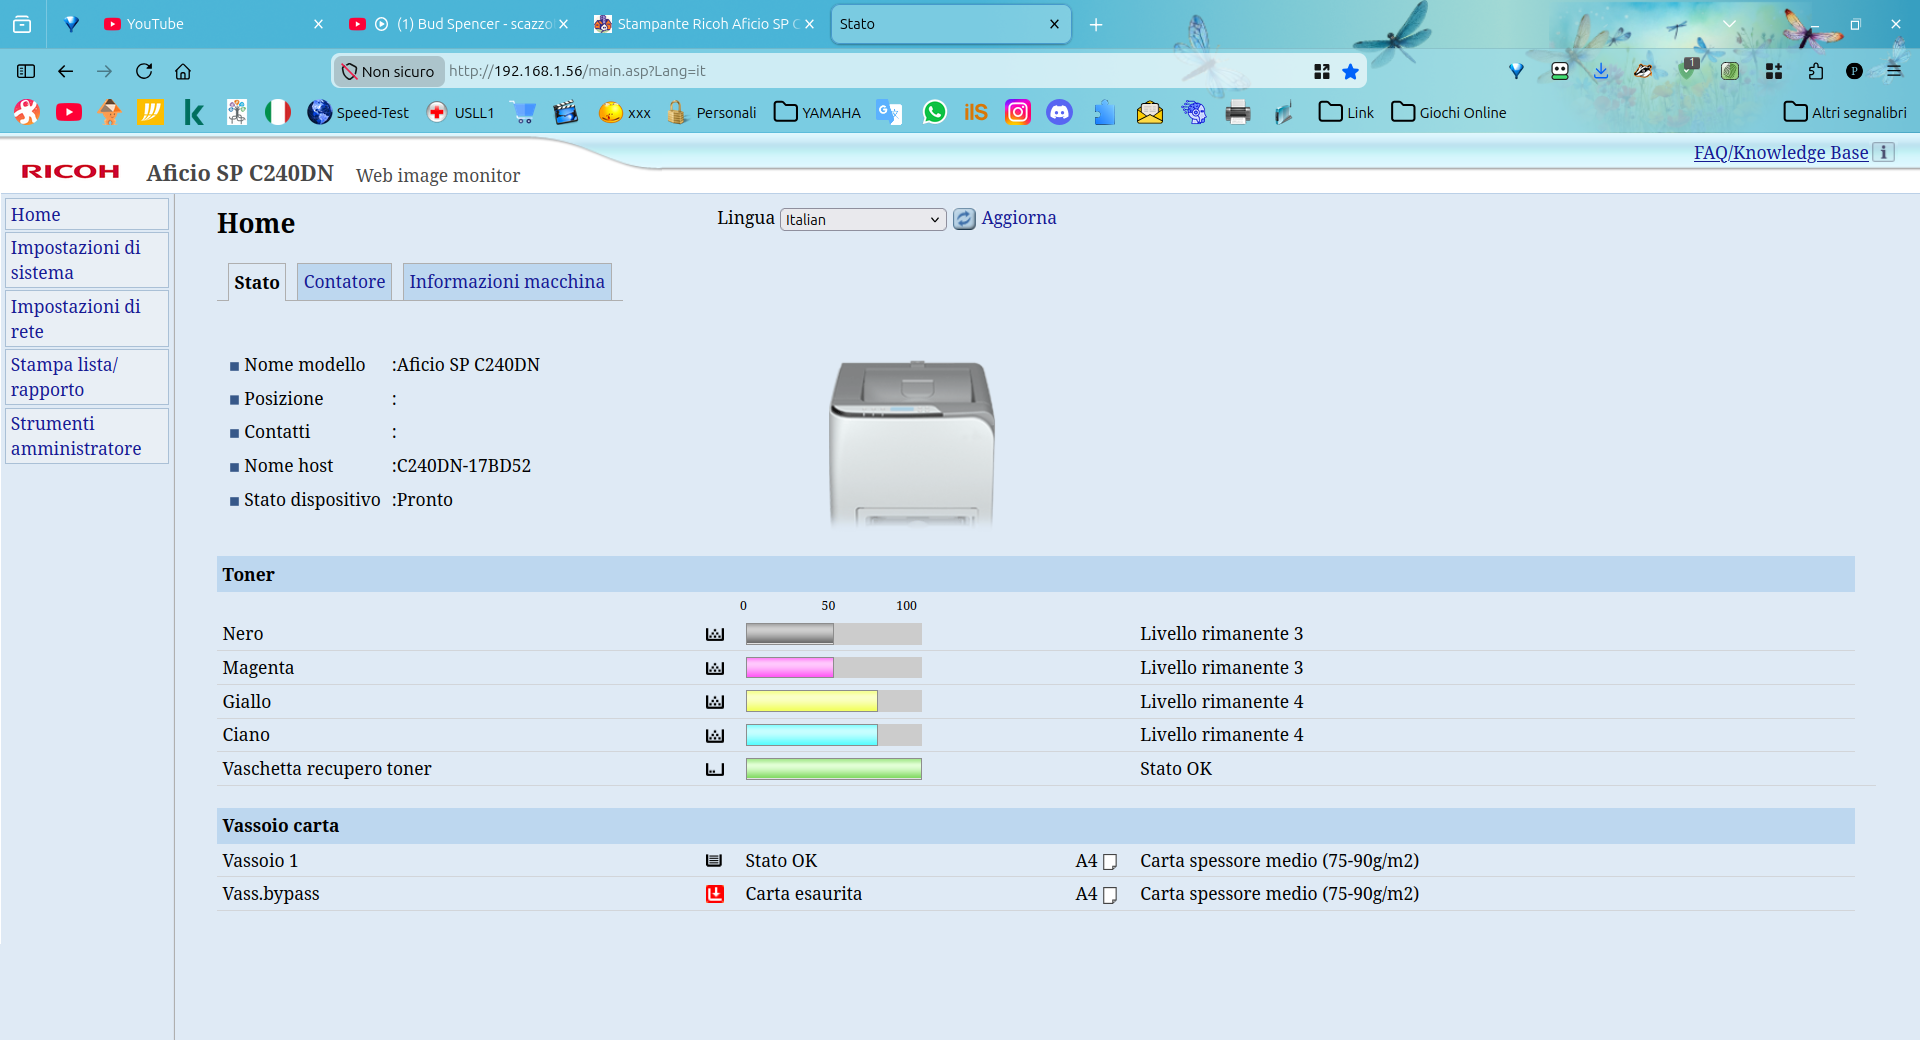1920x1040 pixels.
Task: Open a new browser tab
Action: (1096, 24)
